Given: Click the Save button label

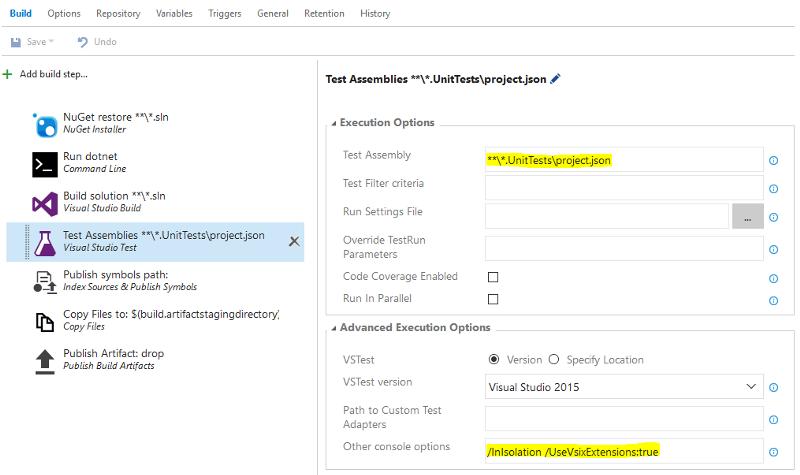Looking at the screenshot, I should coord(37,42).
